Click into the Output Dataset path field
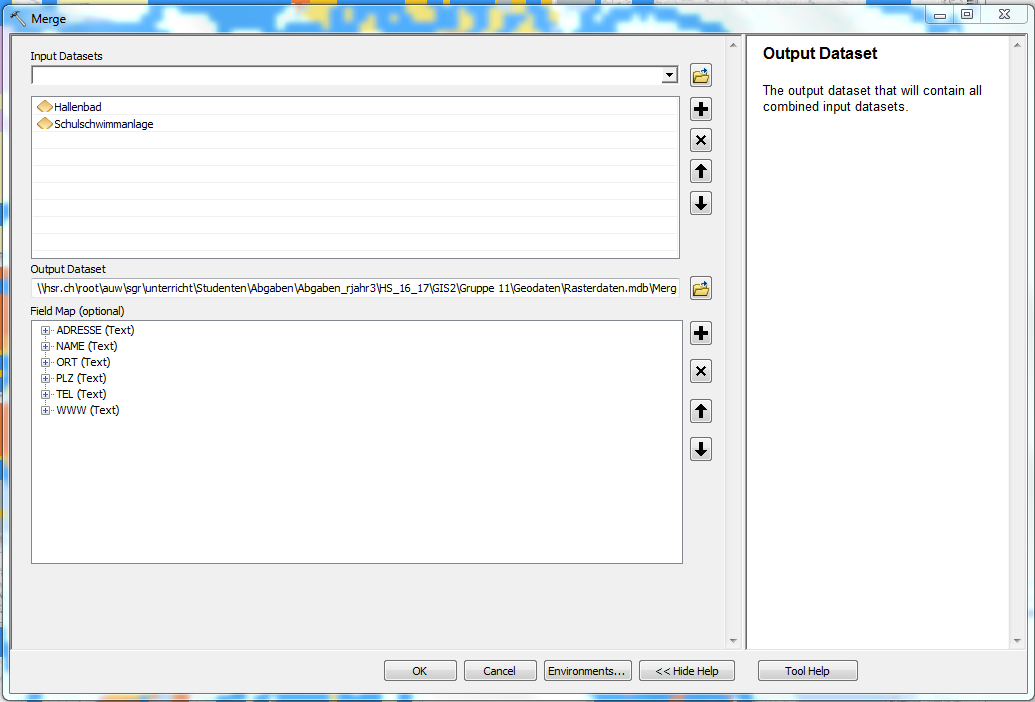This screenshot has height=702, width=1035. pyautogui.click(x=355, y=289)
